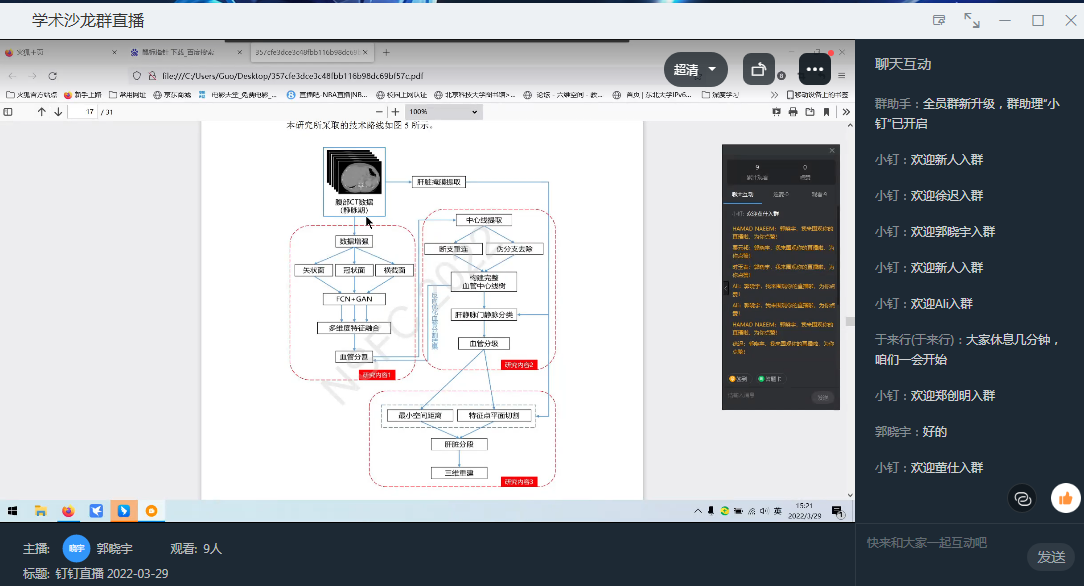
Task: Enter fullscreen with the expand arrows icon
Action: click(x=971, y=20)
